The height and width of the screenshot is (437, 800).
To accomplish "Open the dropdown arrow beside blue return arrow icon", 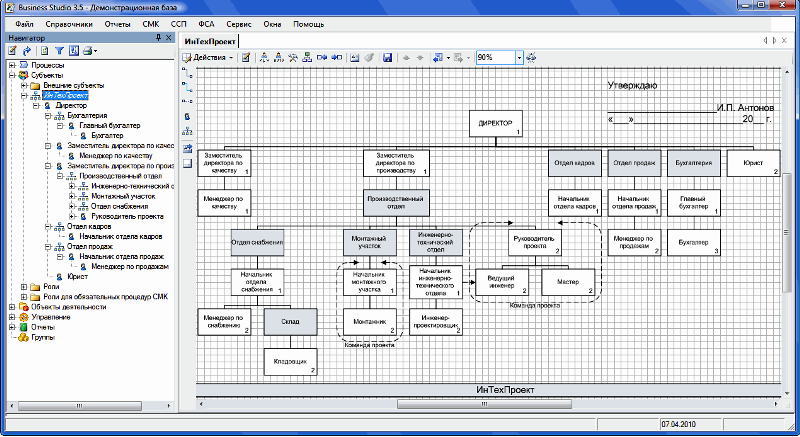I will (x=447, y=58).
